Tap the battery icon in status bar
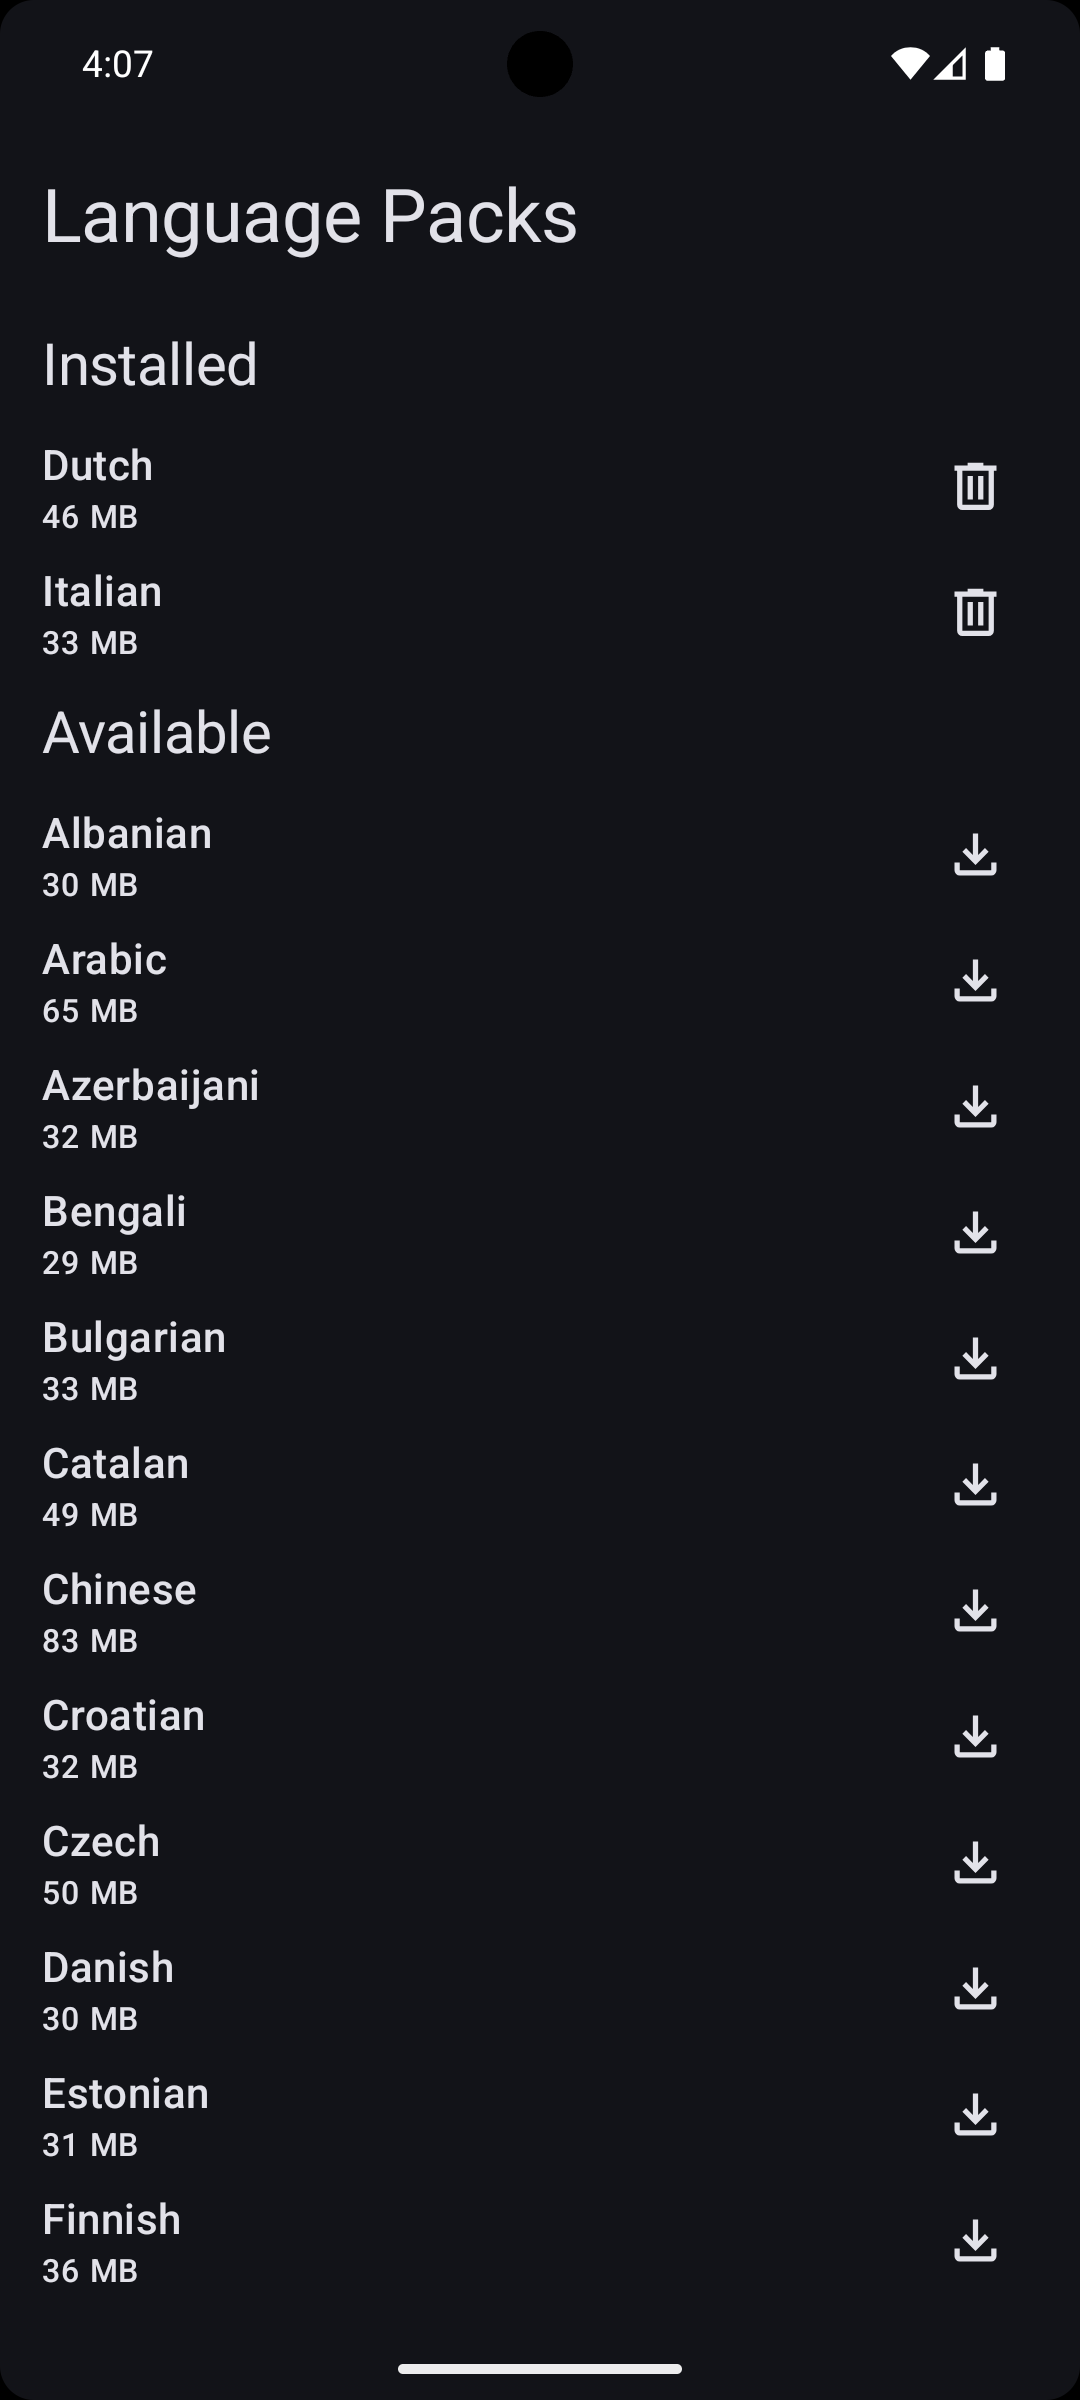 [994, 64]
